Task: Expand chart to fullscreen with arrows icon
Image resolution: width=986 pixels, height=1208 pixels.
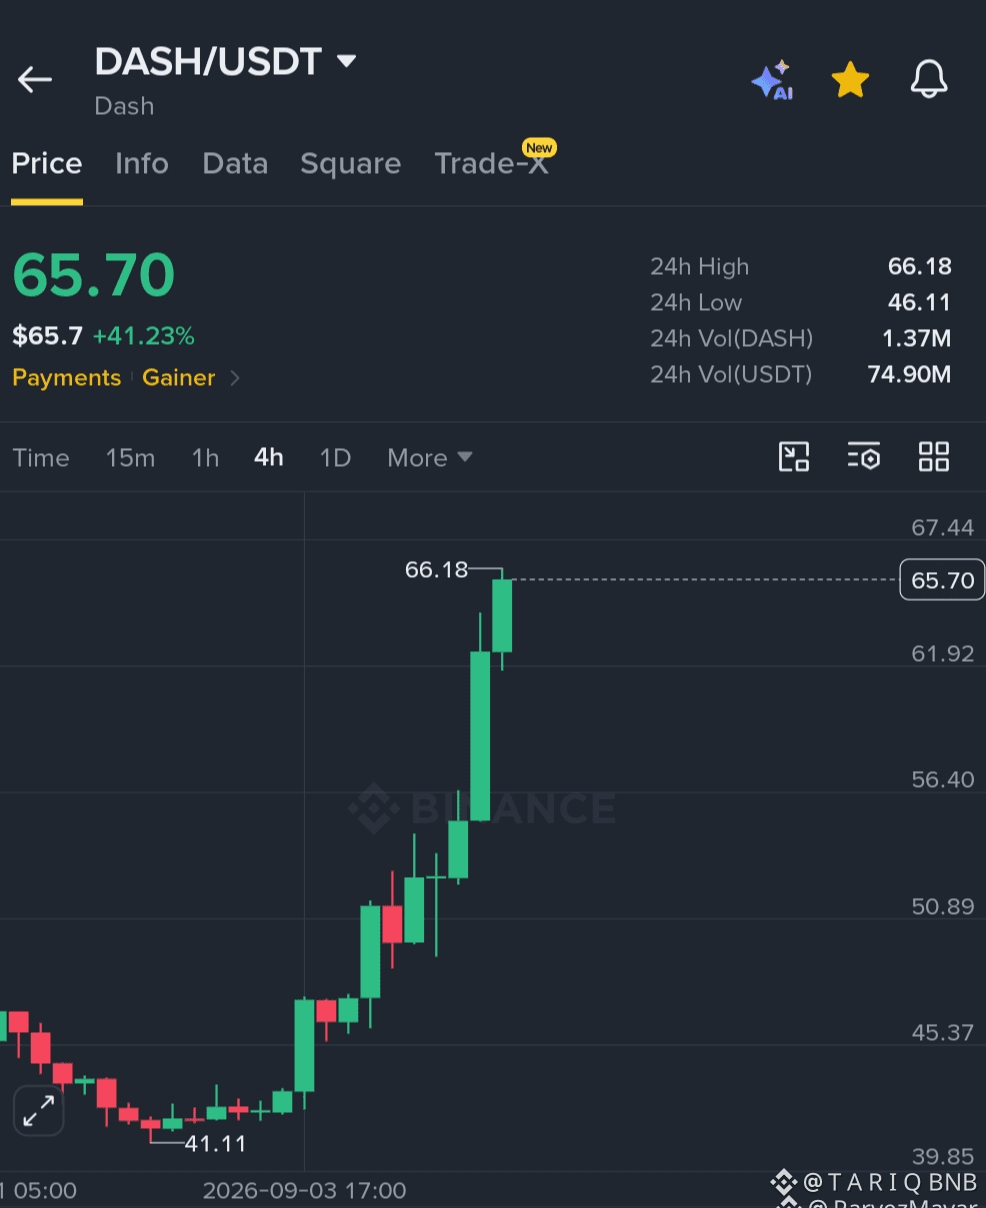Action: click(x=39, y=1111)
